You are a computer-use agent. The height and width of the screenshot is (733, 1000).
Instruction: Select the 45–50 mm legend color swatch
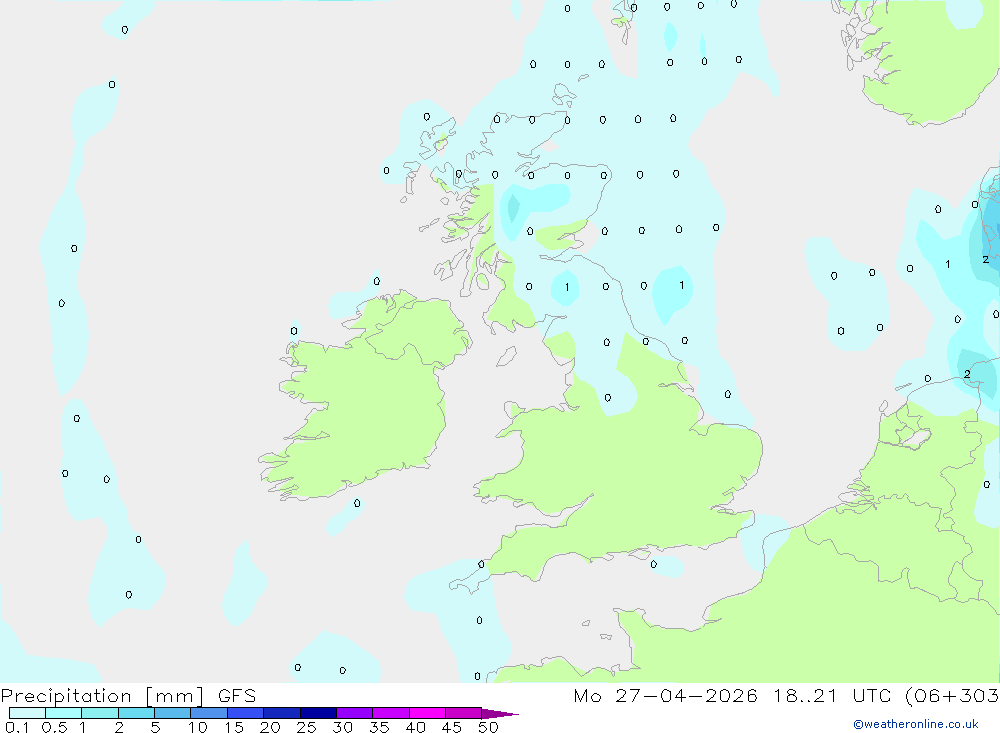[464, 713]
